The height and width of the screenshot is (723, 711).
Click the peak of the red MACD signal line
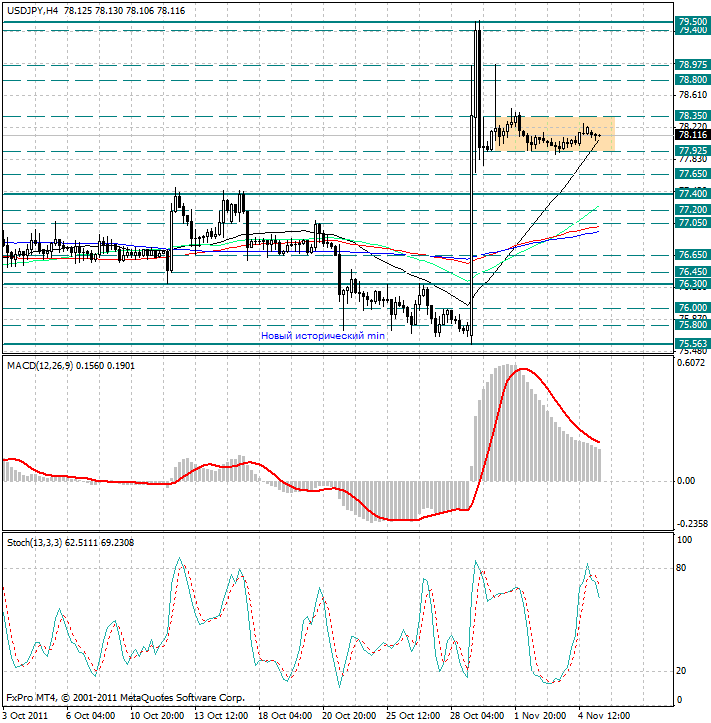coord(521,369)
